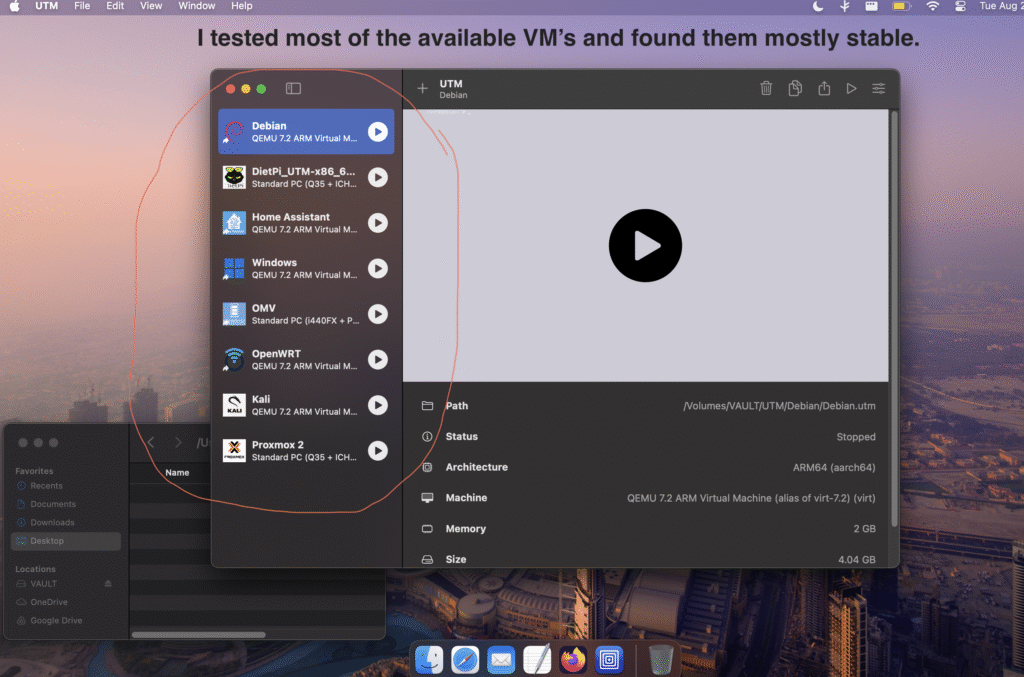Launch the Proxmox 2 VM play button
The height and width of the screenshot is (677, 1024).
(377, 450)
